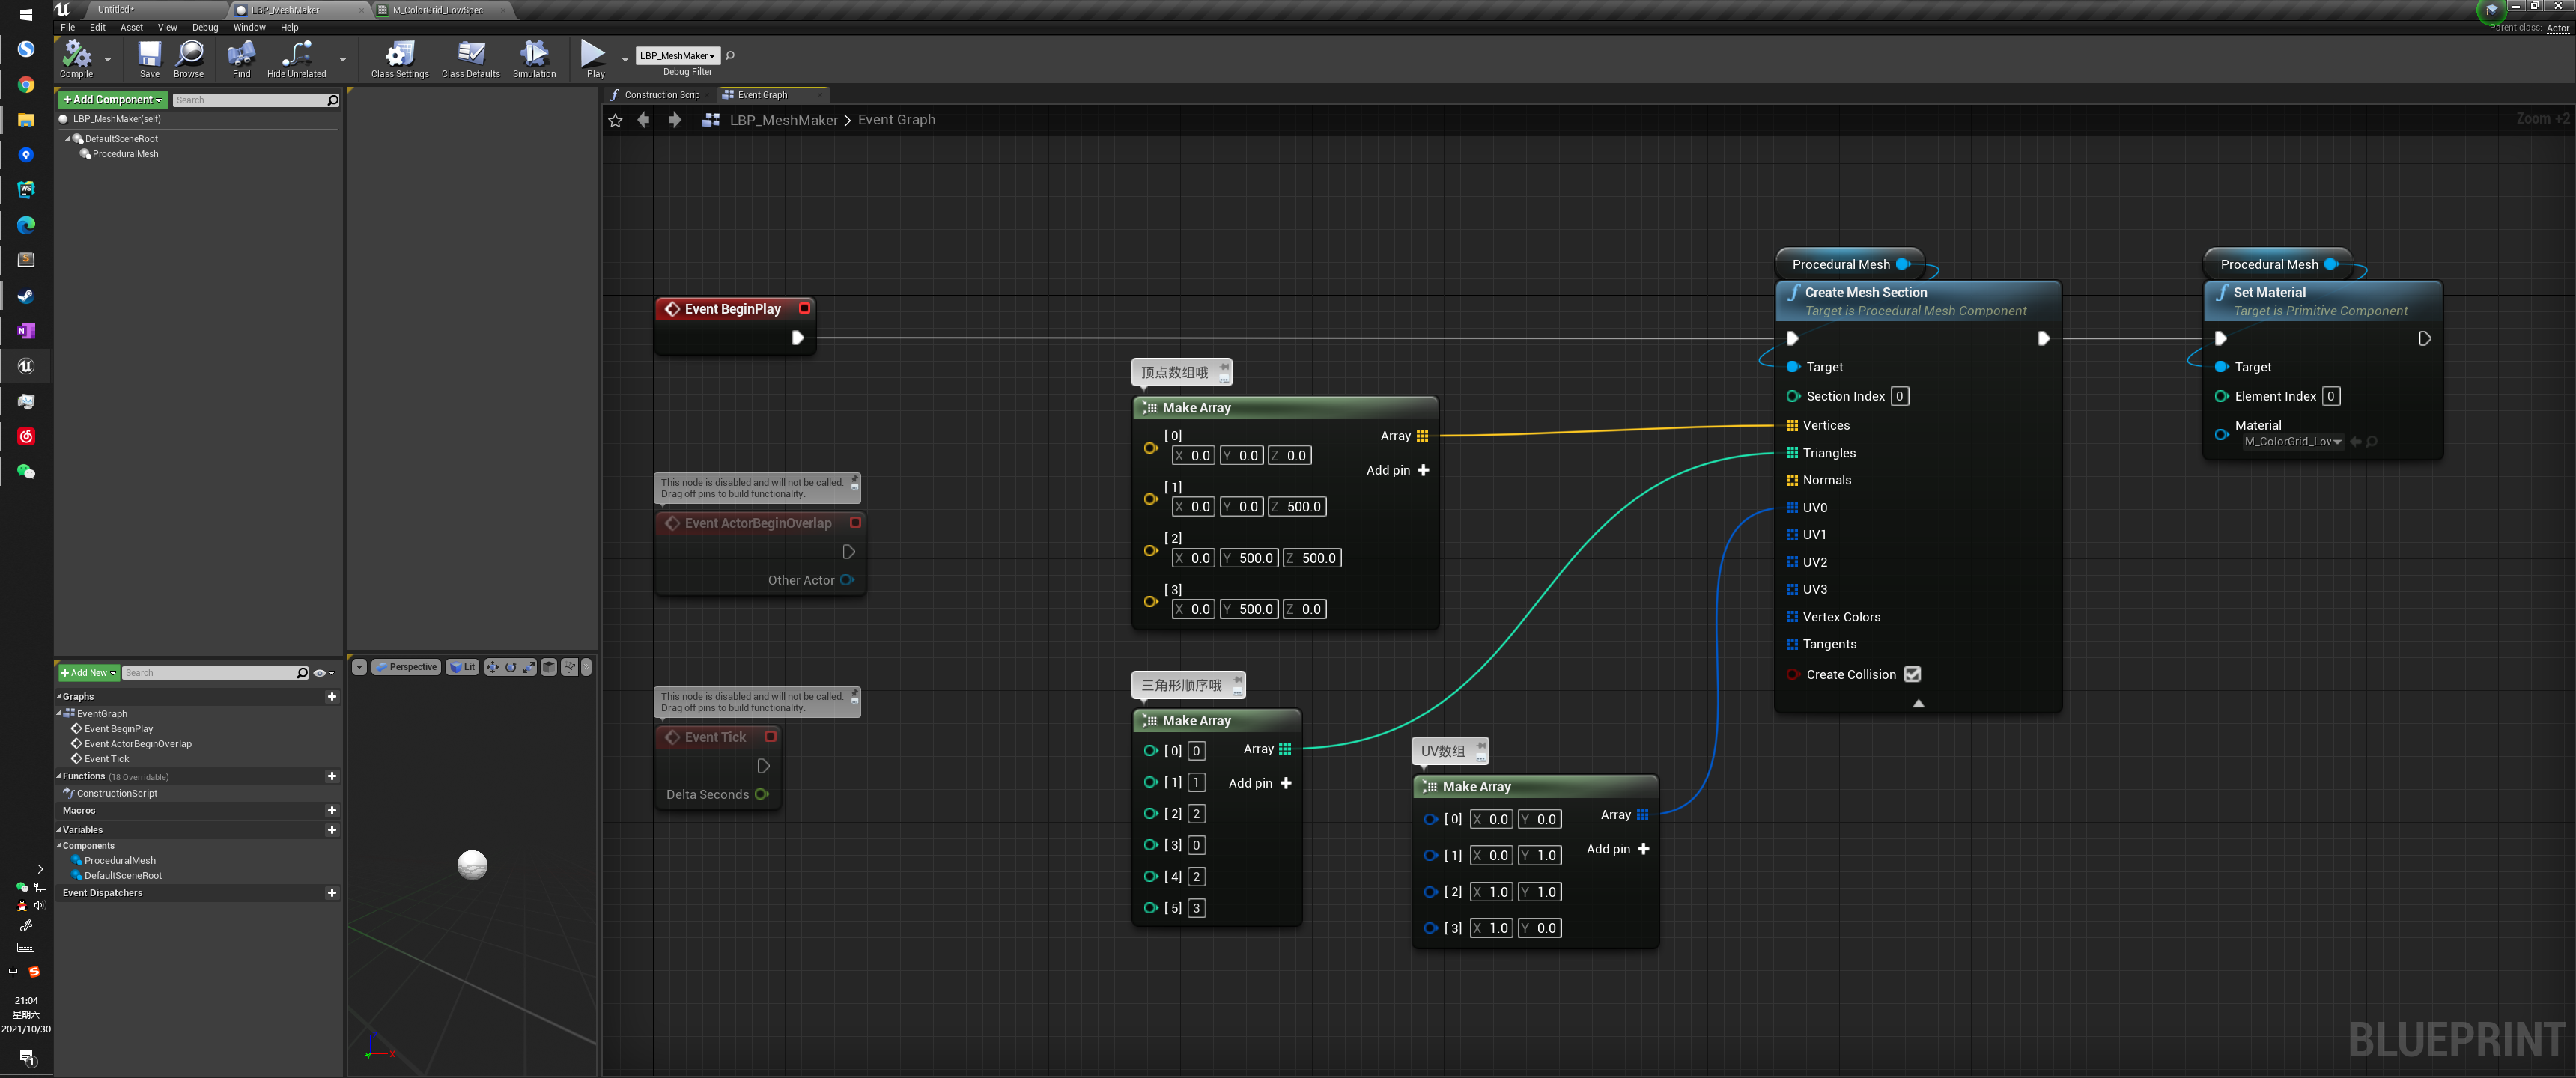Open Class Defaults
The image size is (2576, 1078).
469,58
